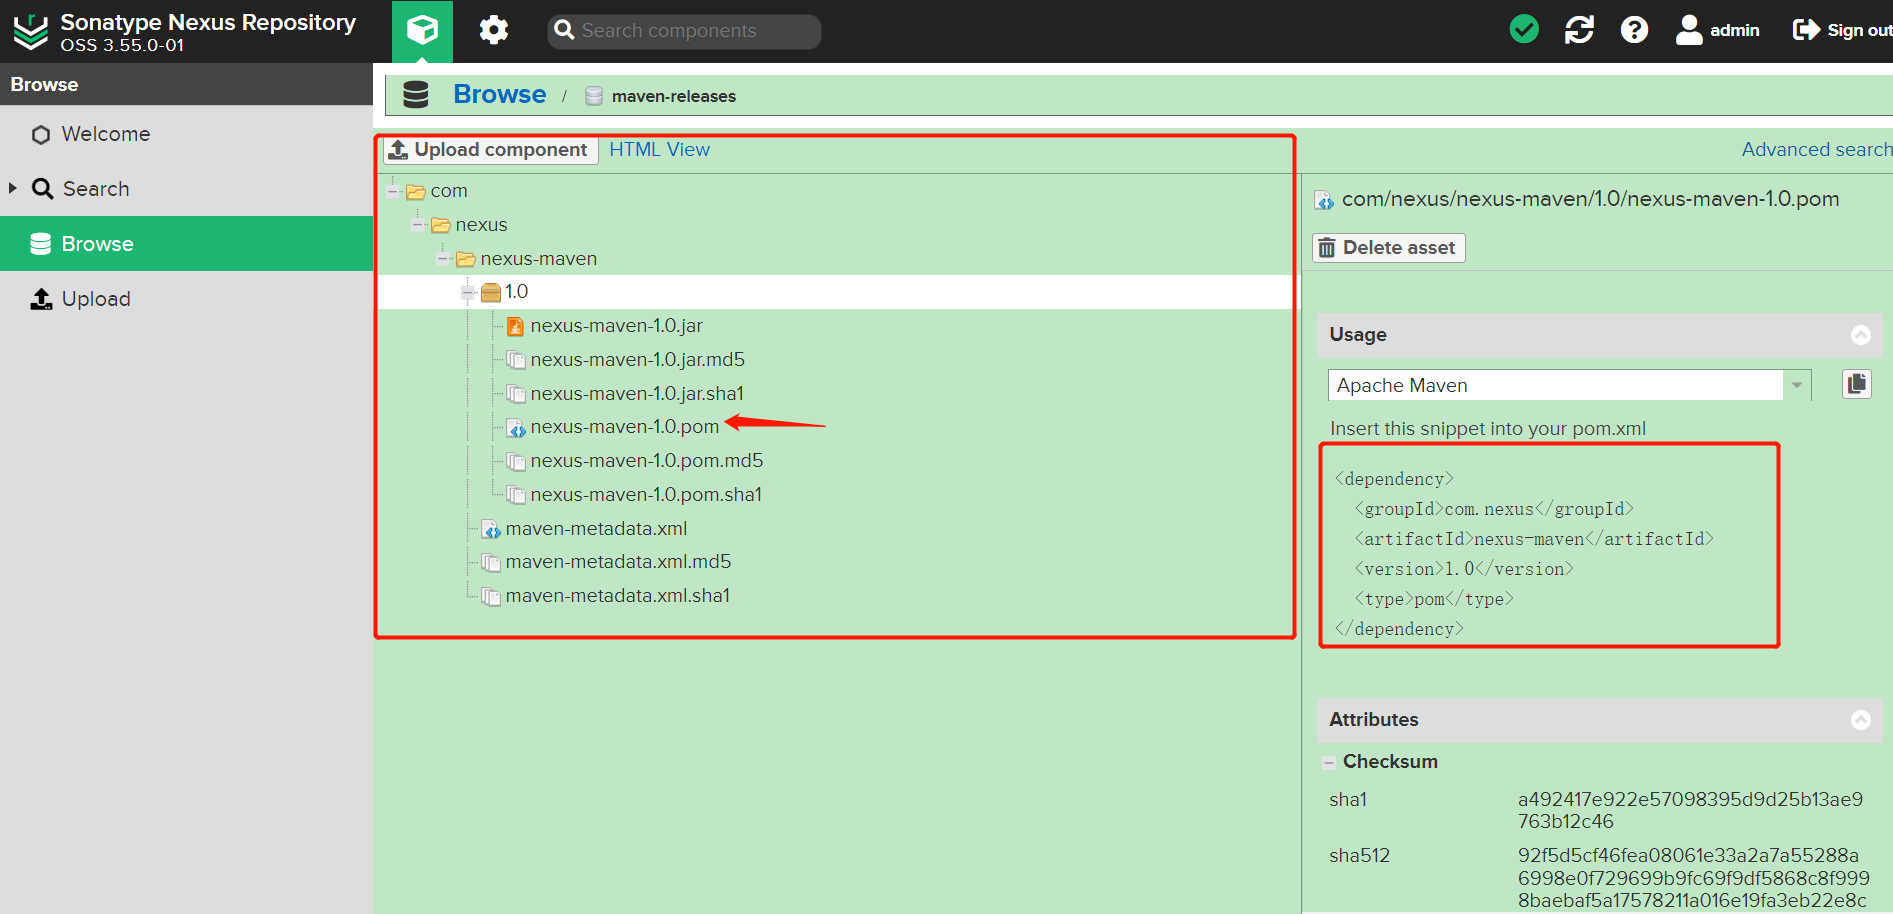Collapse the 1.0 version node
The width and height of the screenshot is (1893, 914).
[467, 292]
